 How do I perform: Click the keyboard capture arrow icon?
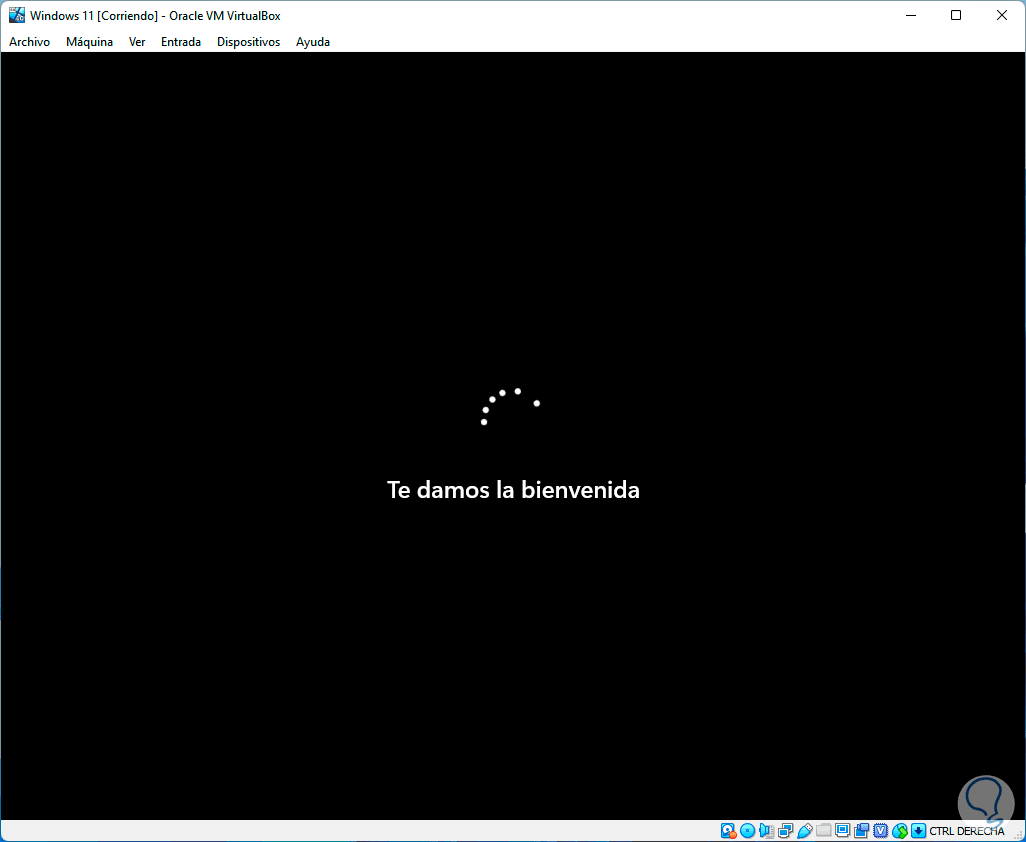[x=919, y=831]
